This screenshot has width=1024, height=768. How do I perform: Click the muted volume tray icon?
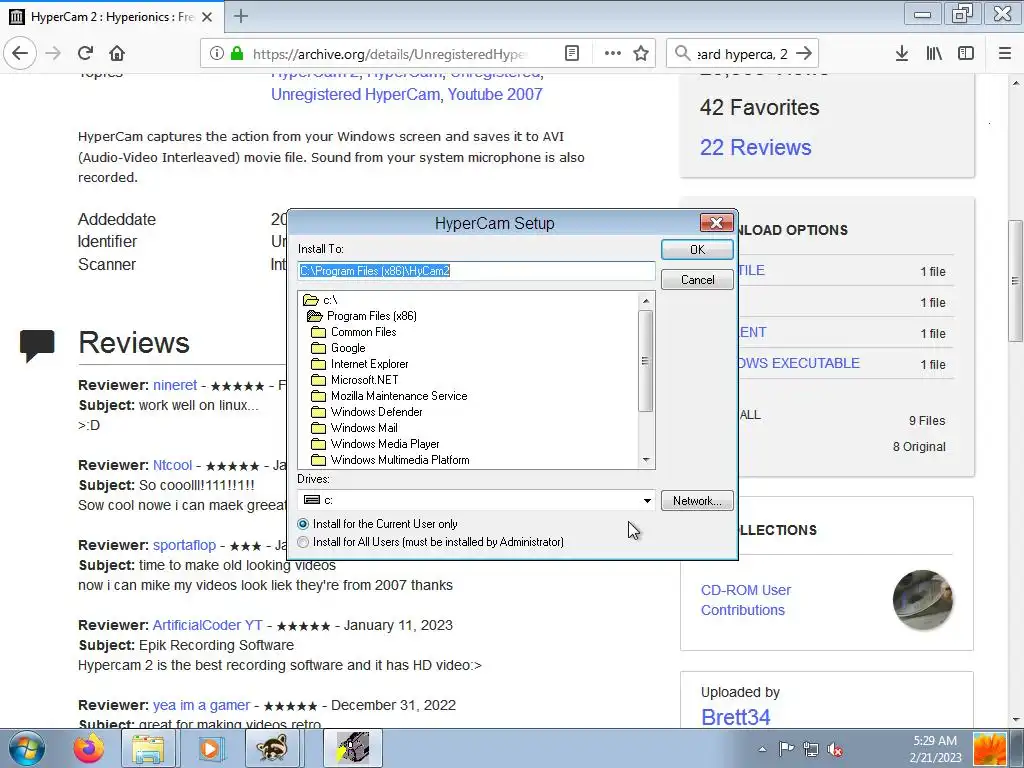pos(835,749)
